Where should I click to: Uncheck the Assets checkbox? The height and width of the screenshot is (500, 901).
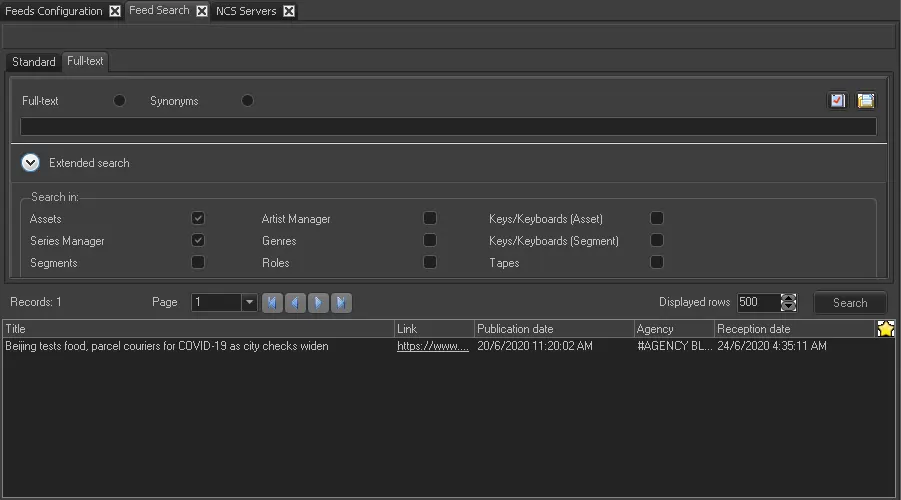click(198, 218)
